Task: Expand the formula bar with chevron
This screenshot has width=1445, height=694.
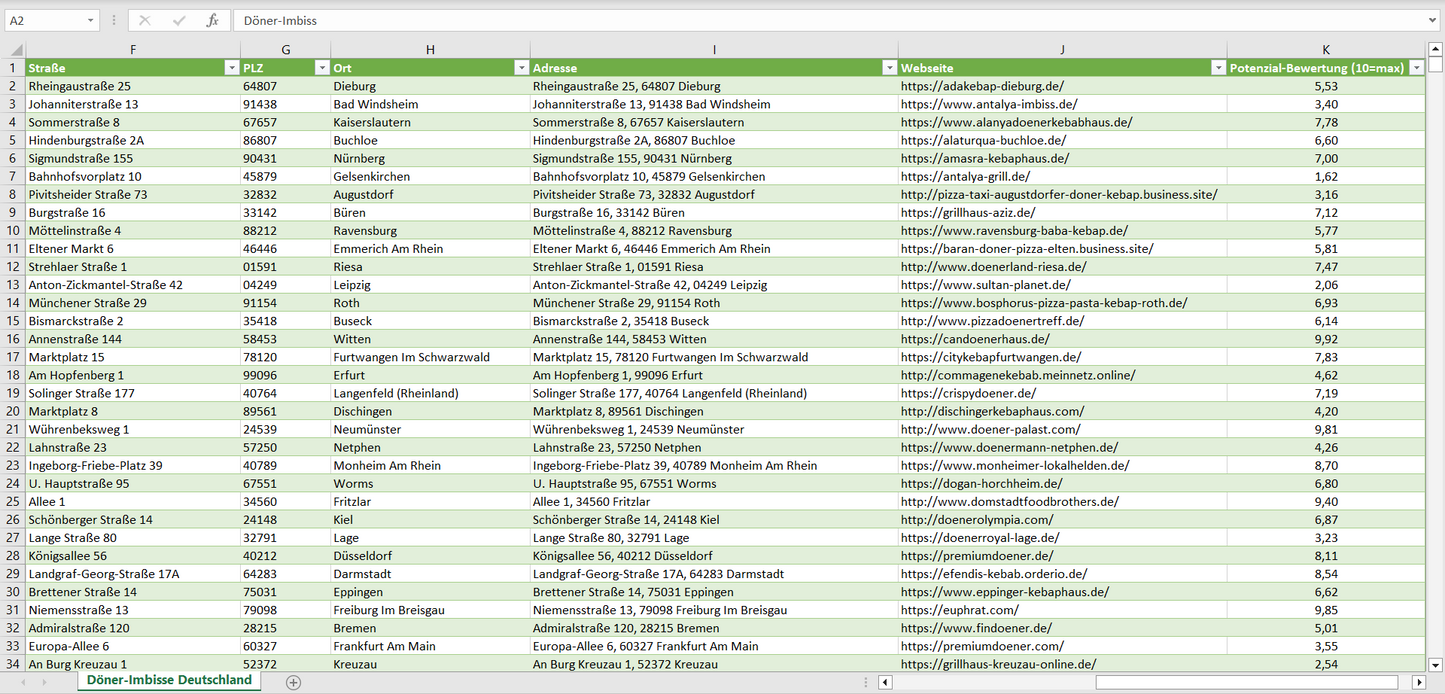Action: point(1434,20)
